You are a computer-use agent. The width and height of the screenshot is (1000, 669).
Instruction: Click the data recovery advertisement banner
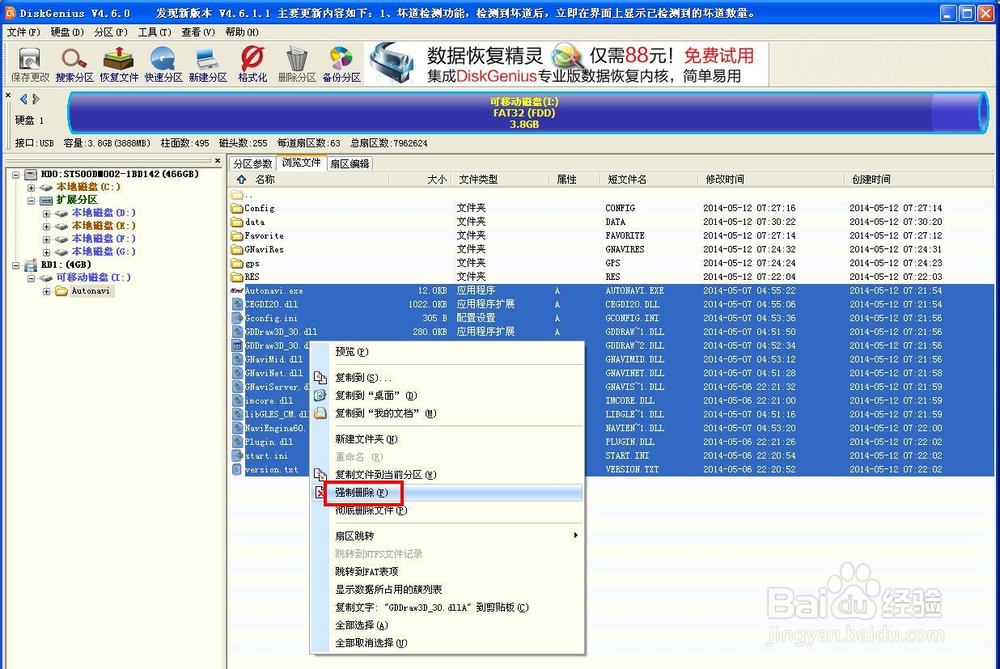[566, 64]
